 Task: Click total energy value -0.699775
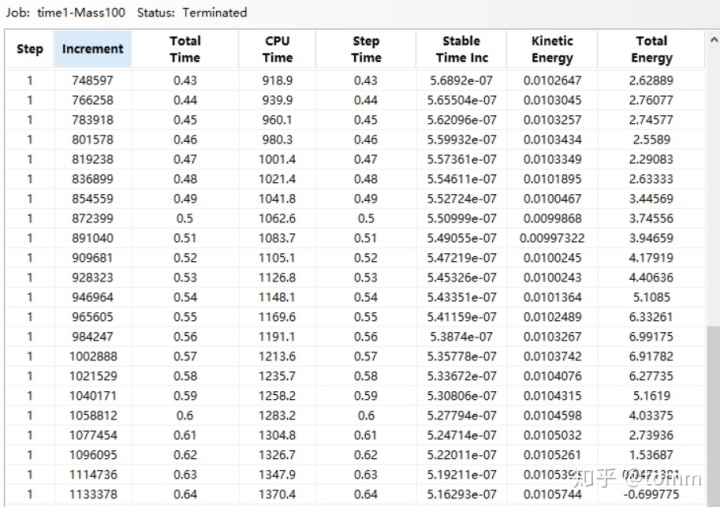(x=651, y=495)
